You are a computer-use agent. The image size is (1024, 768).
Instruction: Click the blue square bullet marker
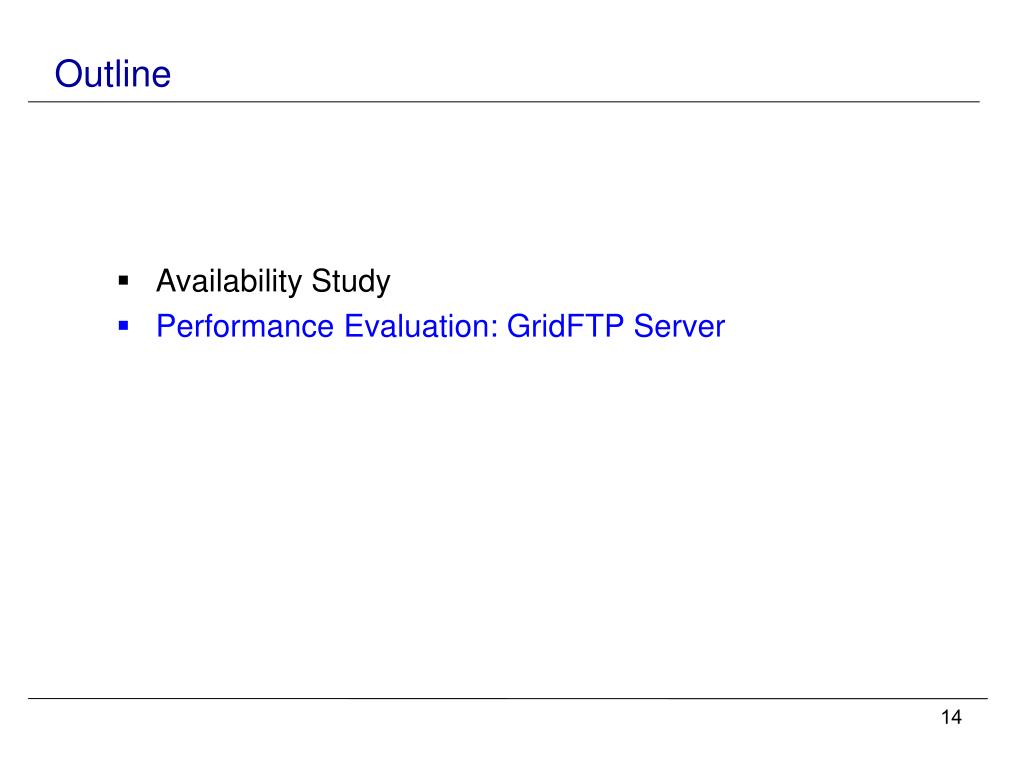point(123,326)
